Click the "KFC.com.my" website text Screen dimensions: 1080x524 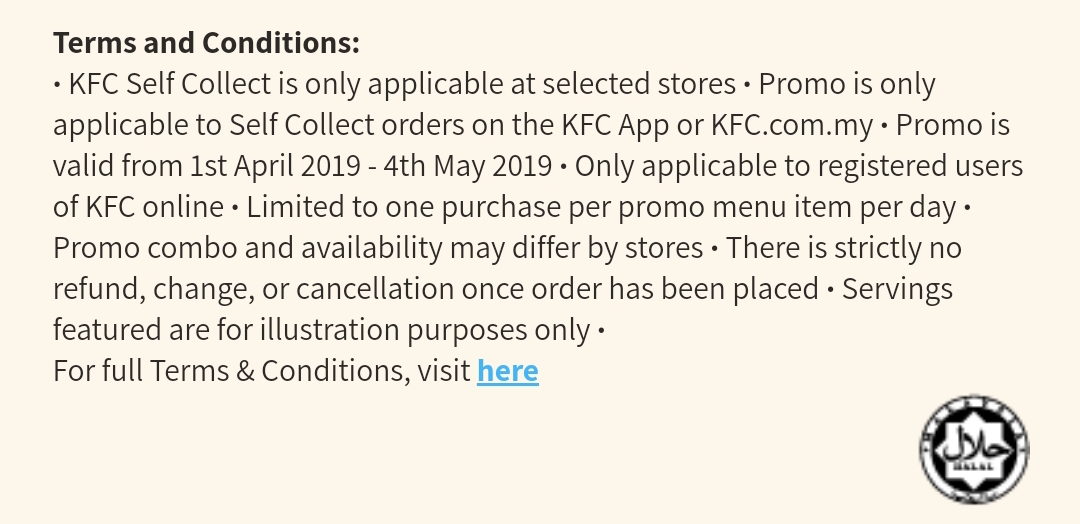click(796, 125)
